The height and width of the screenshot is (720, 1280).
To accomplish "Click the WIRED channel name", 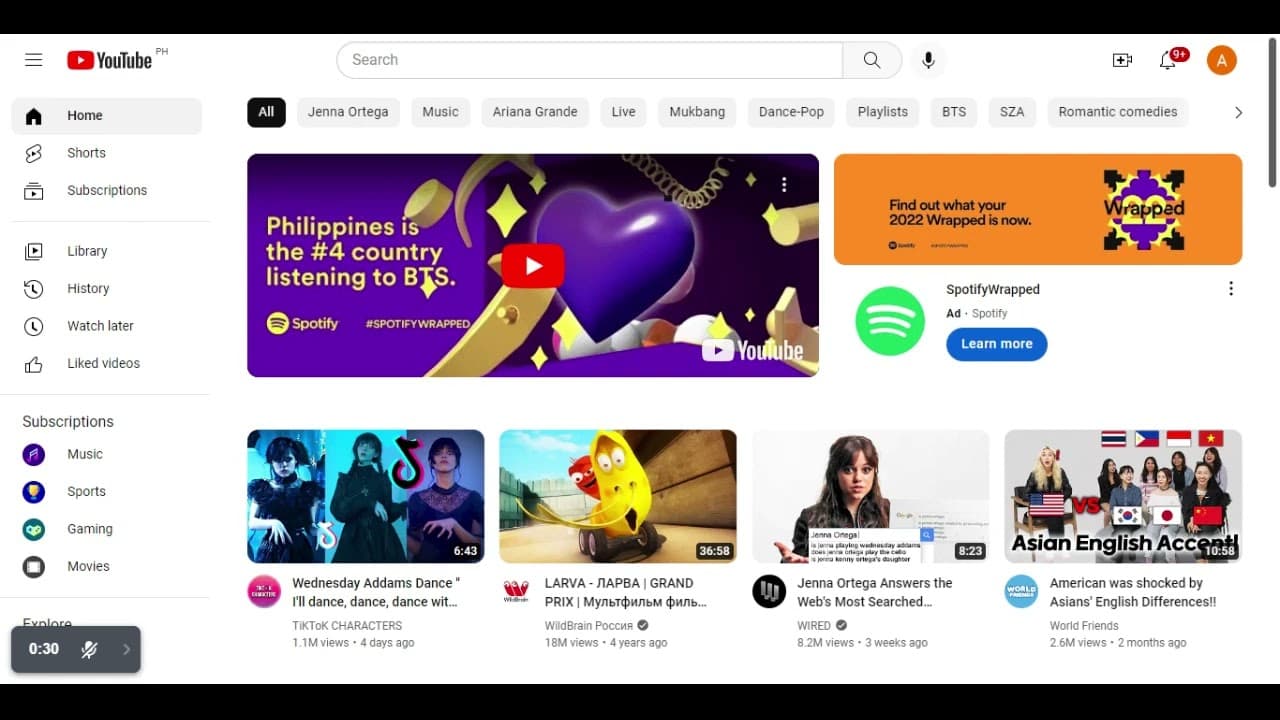I will [x=814, y=626].
